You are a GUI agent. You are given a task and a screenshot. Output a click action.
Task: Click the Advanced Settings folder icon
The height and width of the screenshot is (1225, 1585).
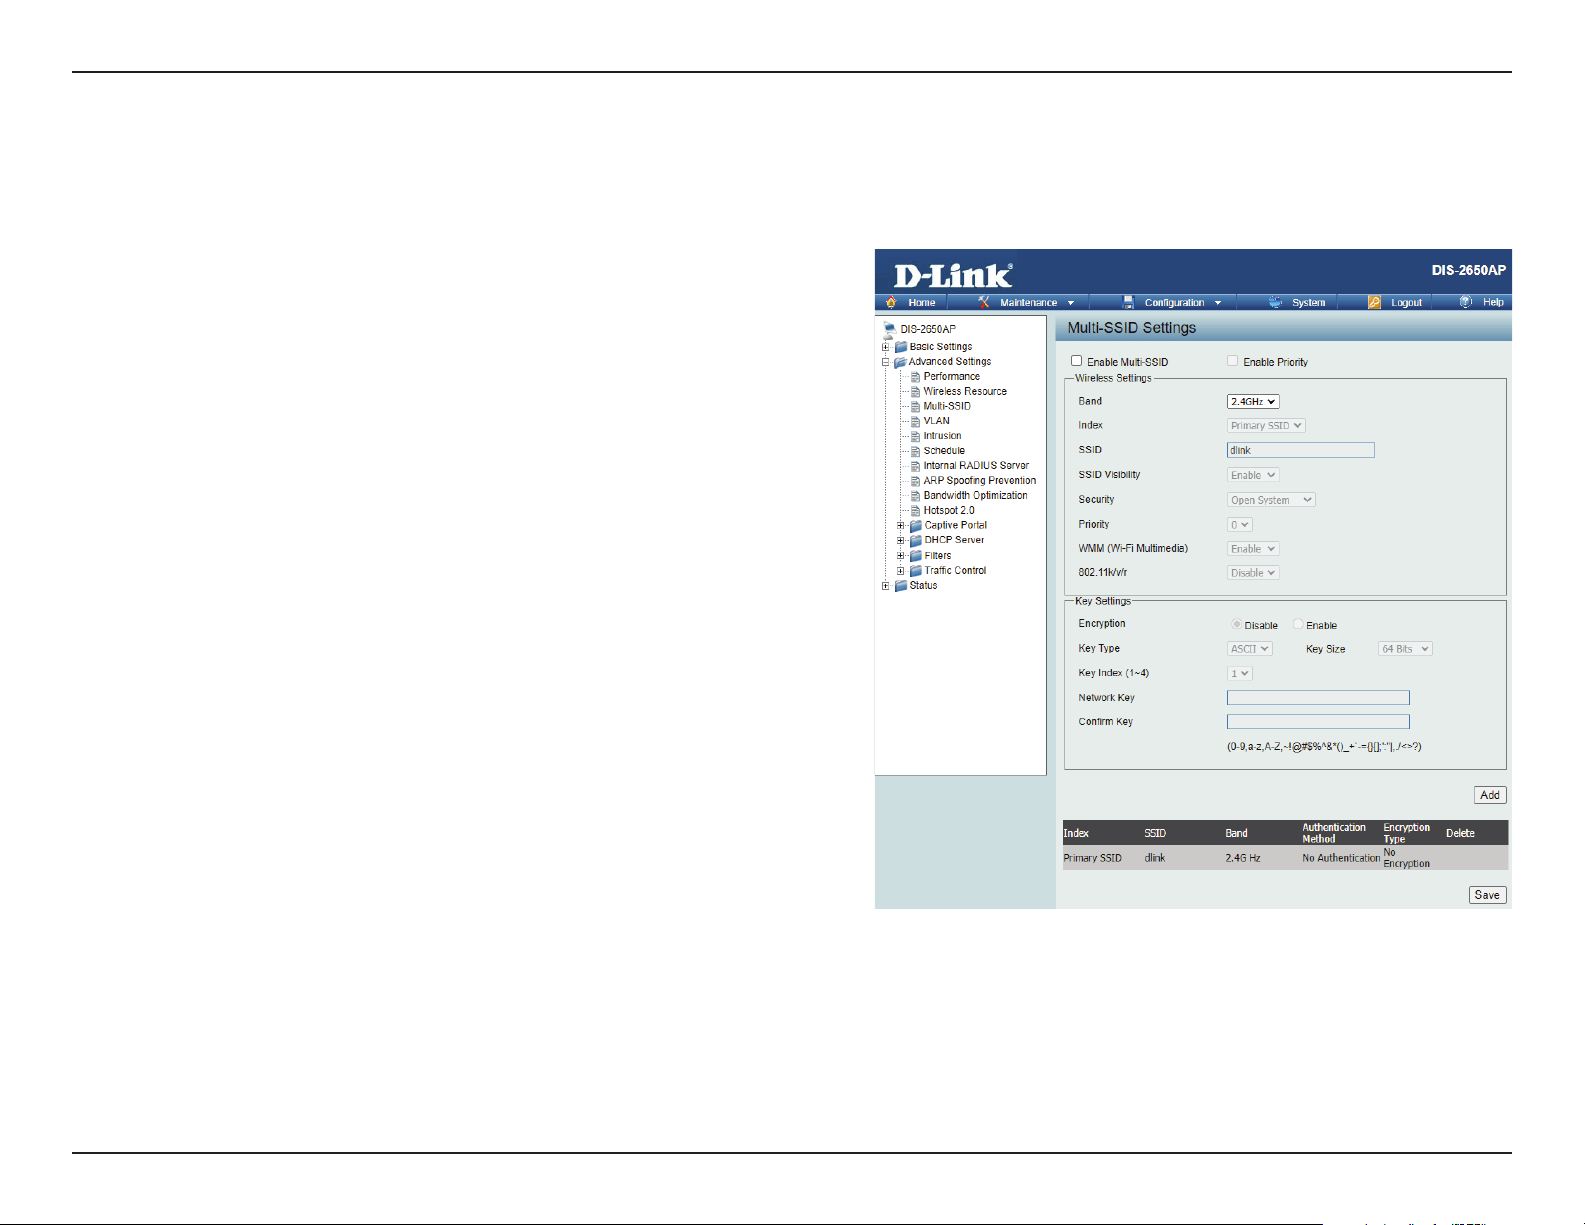tap(900, 362)
